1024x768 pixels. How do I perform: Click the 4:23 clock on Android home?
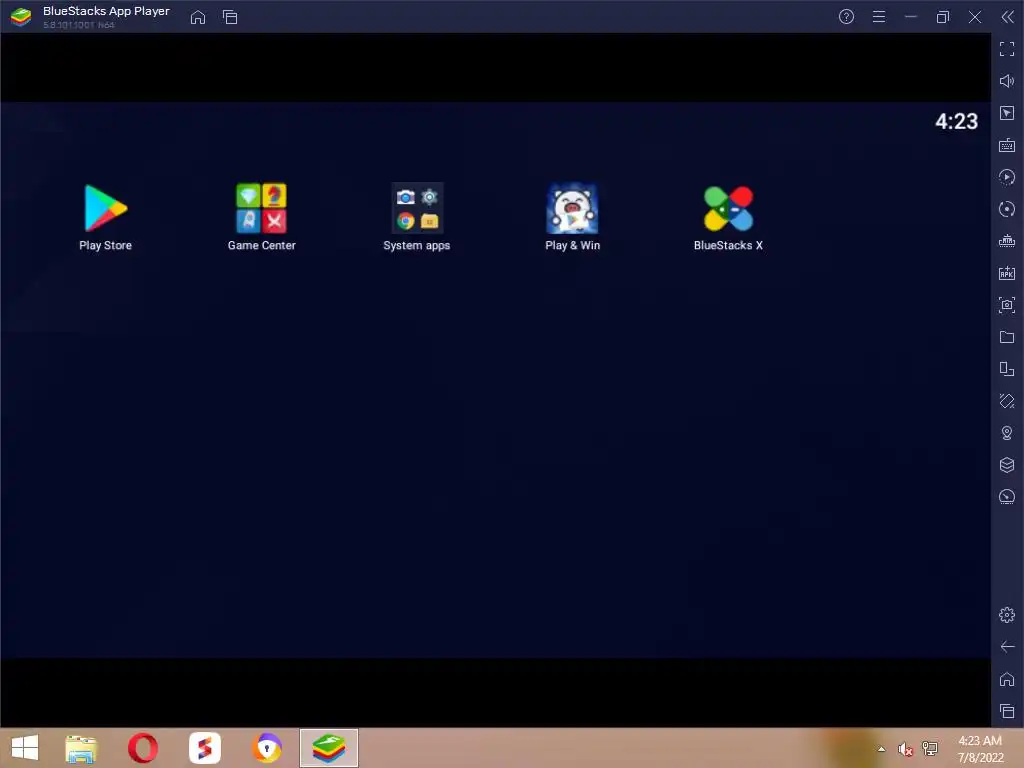[956, 121]
